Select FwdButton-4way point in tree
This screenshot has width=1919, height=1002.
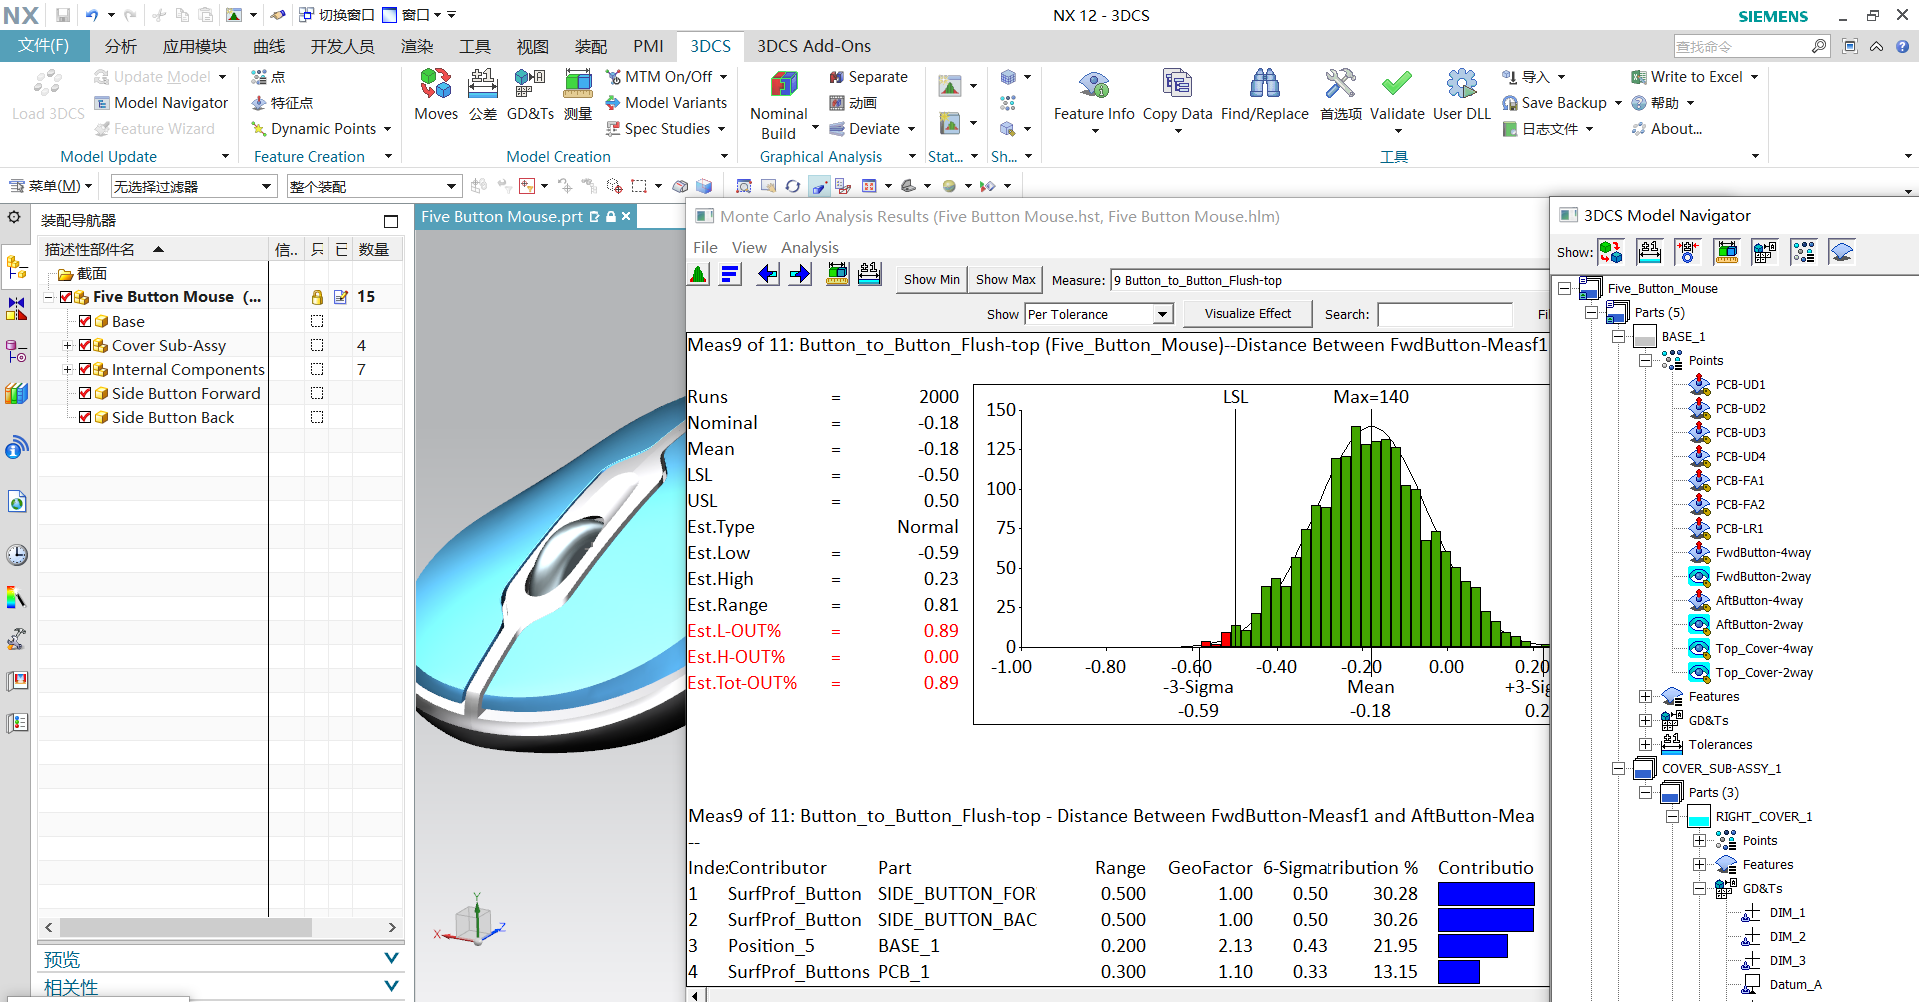click(x=1763, y=553)
